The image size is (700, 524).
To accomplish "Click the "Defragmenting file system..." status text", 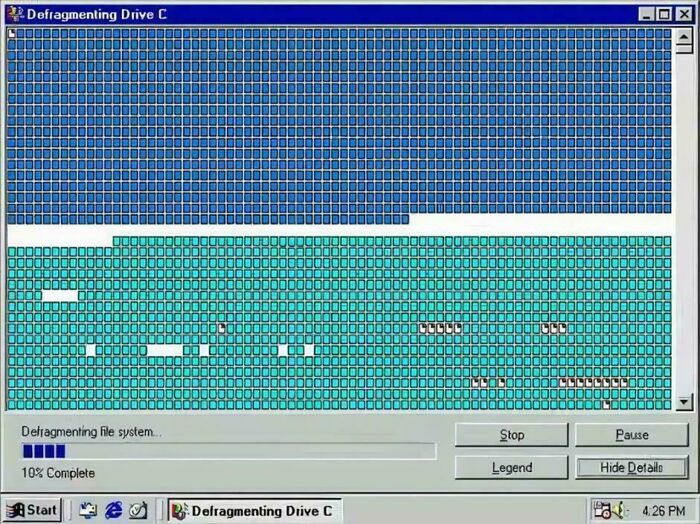I will [92, 432].
